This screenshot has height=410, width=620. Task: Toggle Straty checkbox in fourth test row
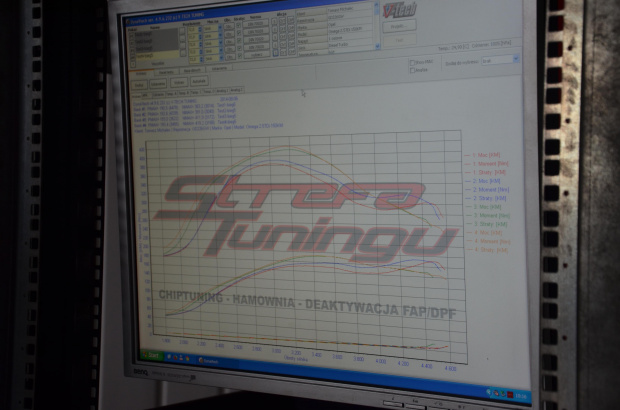(x=239, y=48)
